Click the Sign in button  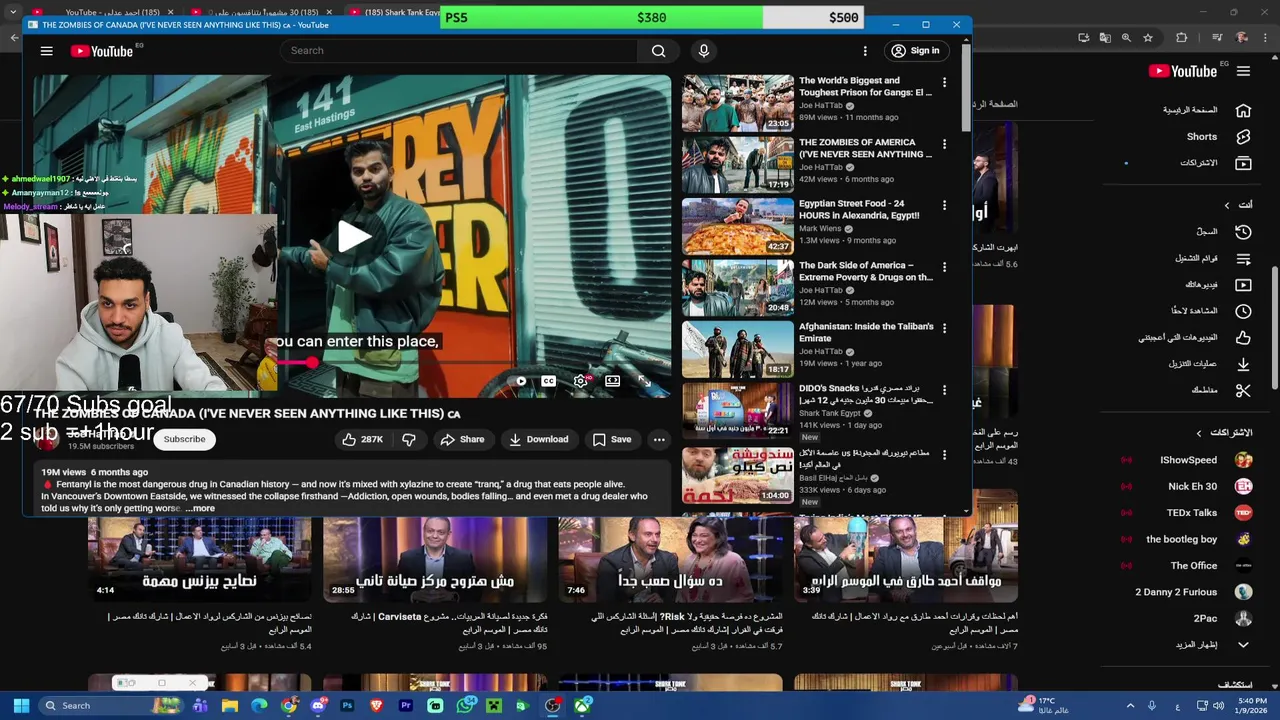916,51
